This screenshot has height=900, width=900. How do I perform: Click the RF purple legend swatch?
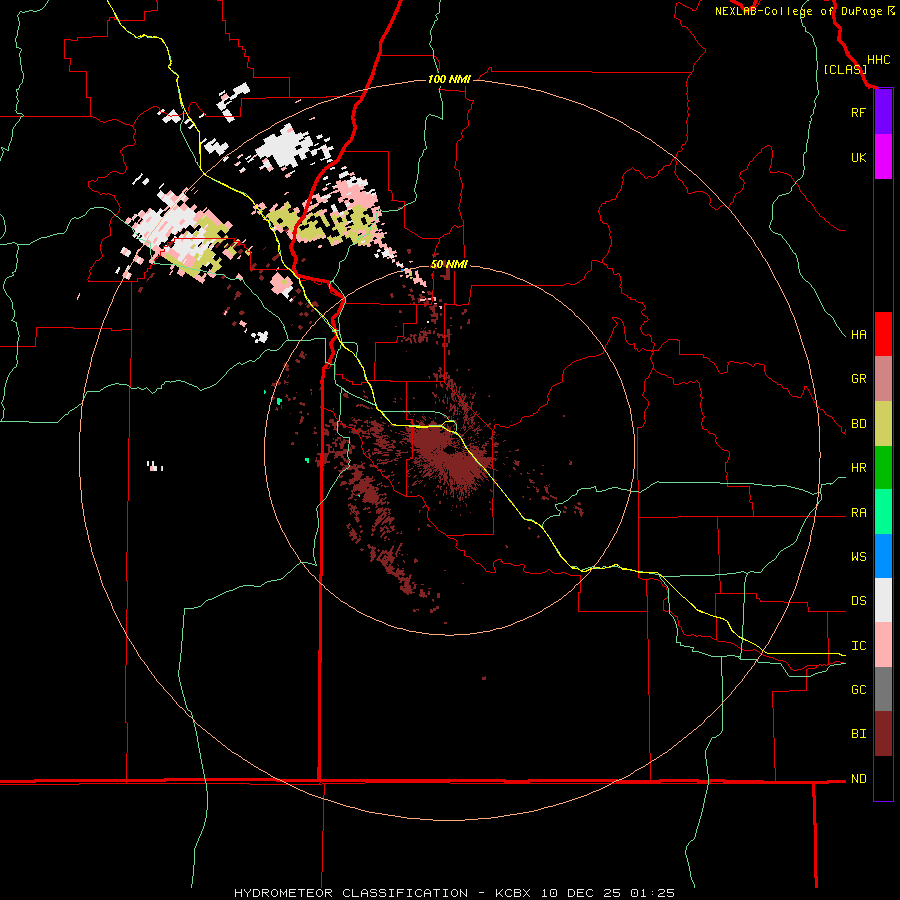883,112
